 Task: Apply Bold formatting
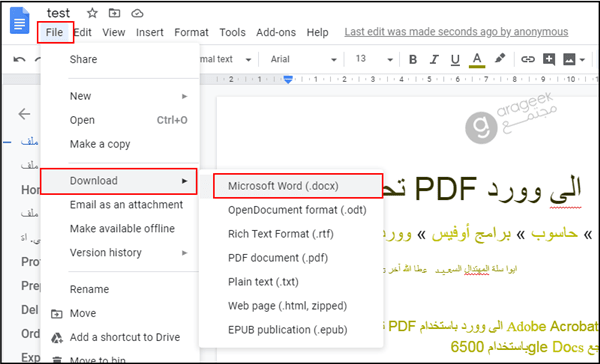[412, 59]
